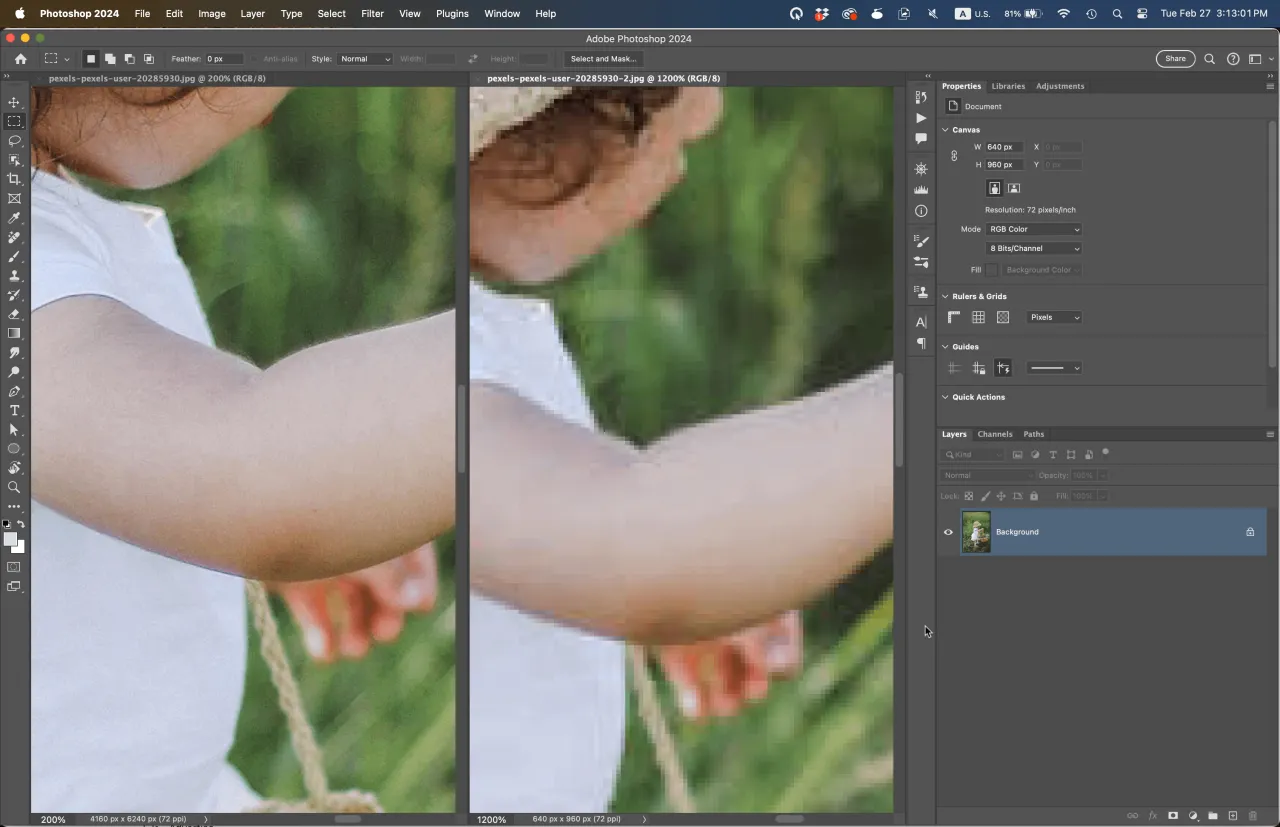Select the Crop tool
Screen dimensions: 1280x827
14,179
